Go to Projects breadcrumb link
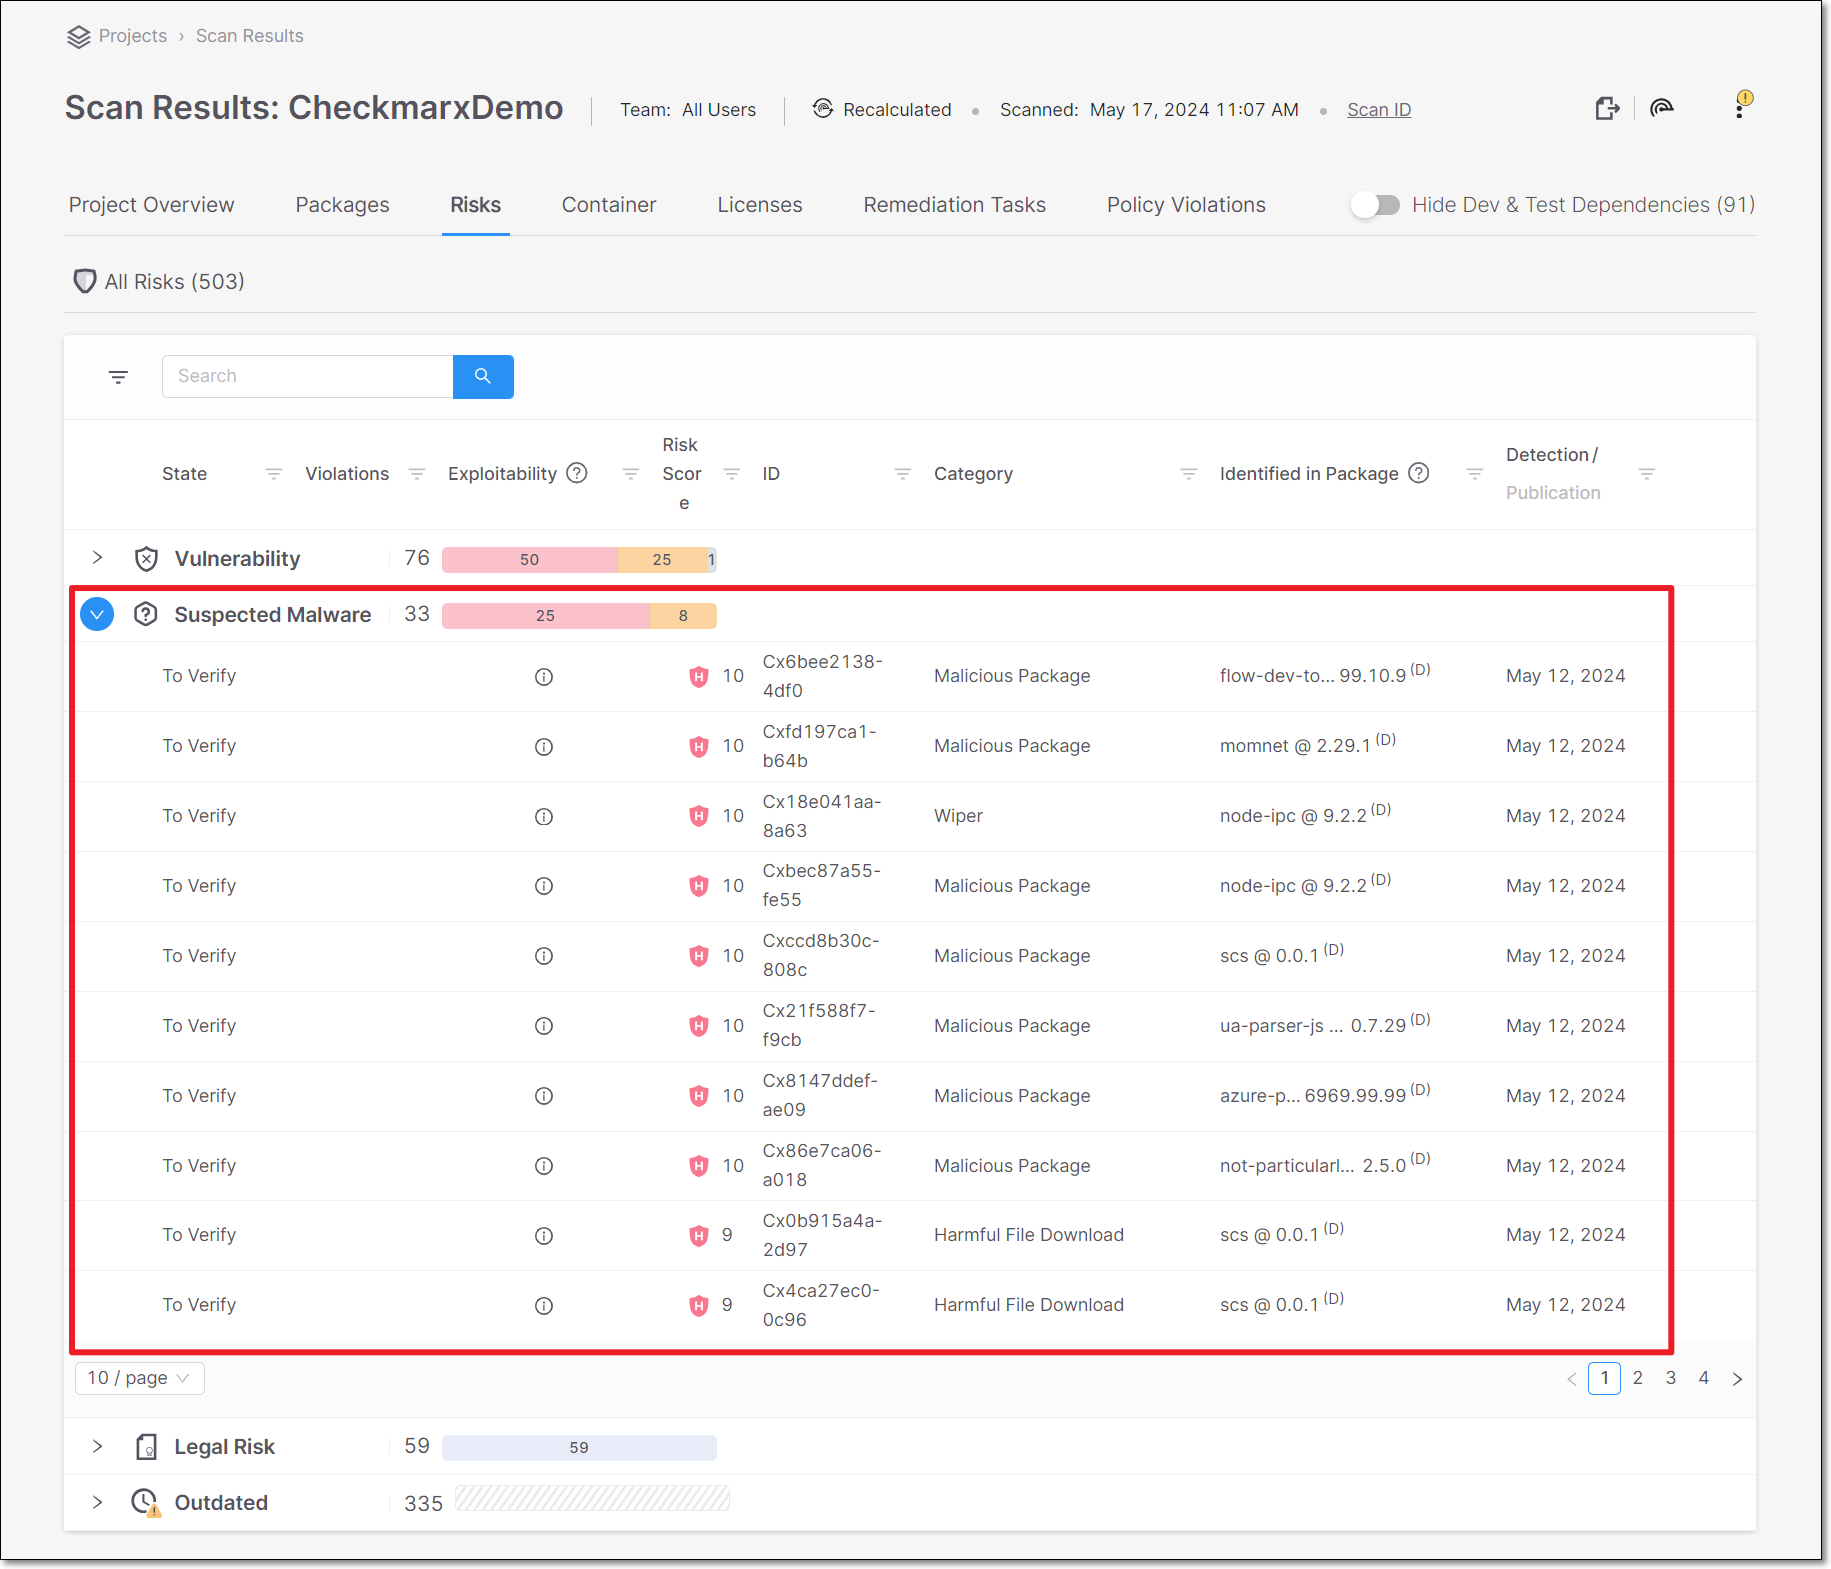 [133, 36]
